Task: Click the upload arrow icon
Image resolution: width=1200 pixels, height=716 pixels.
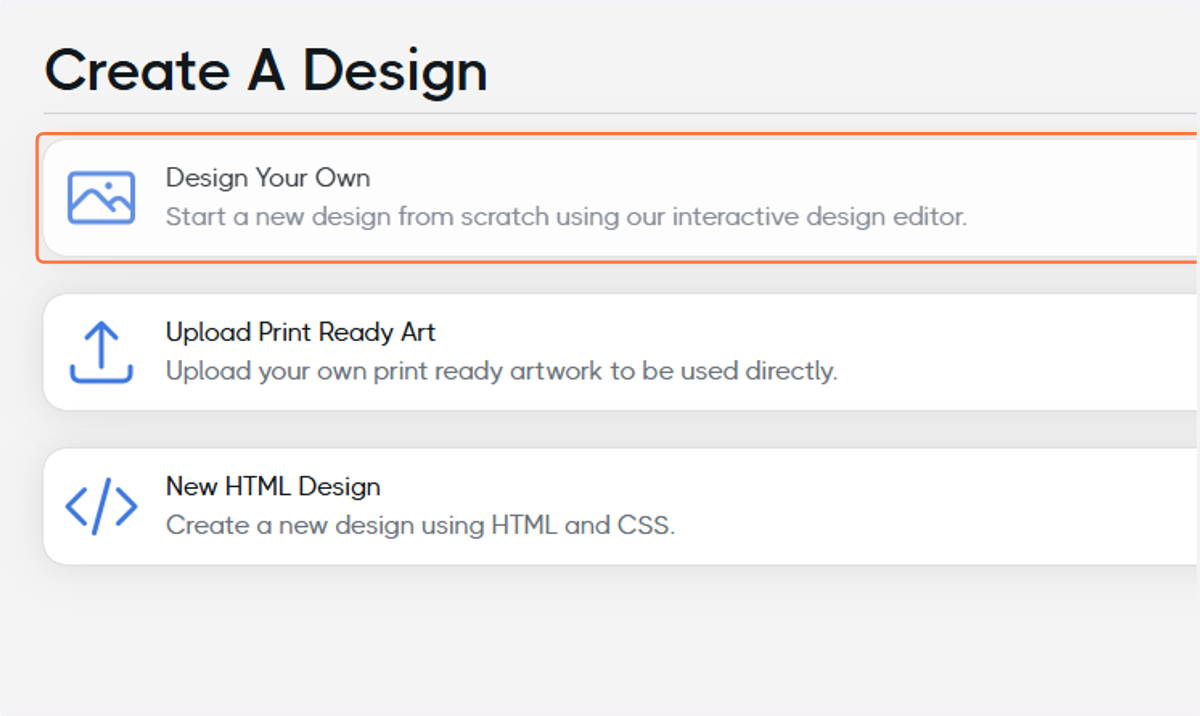Action: (101, 352)
